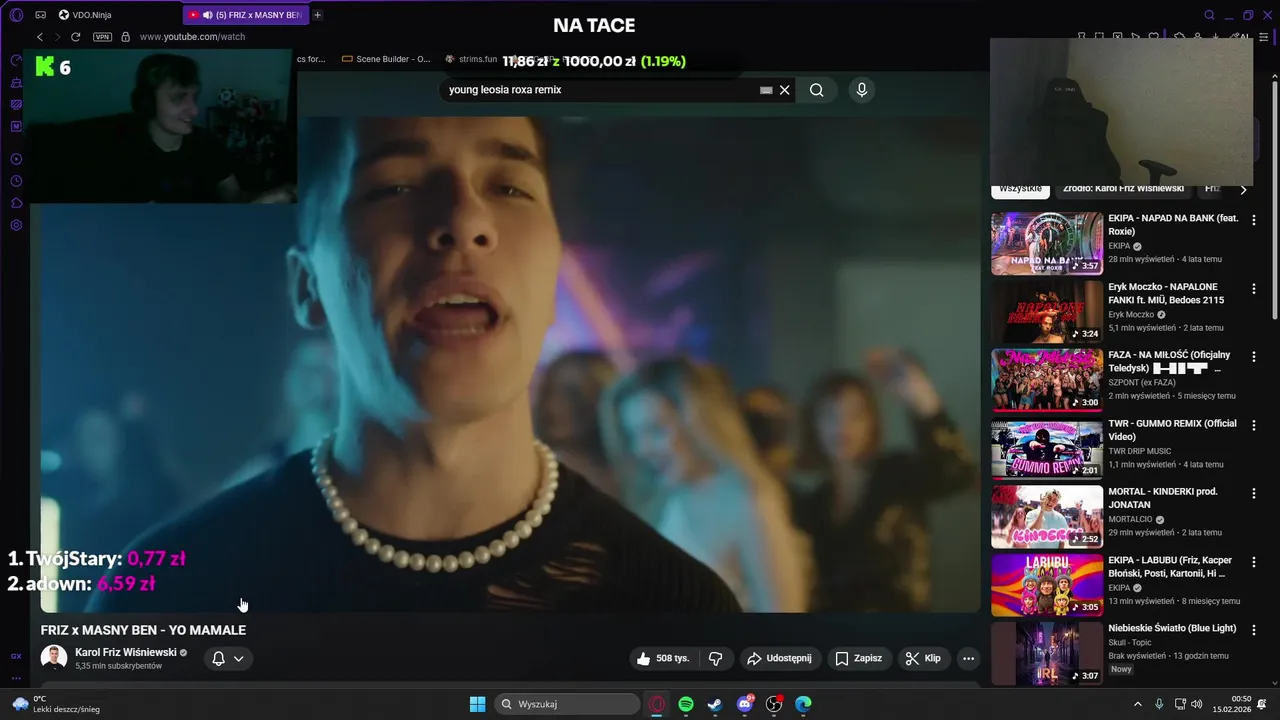Submit the YouTube search with magnifier
Viewport: 1280px width, 720px height.
click(x=817, y=90)
